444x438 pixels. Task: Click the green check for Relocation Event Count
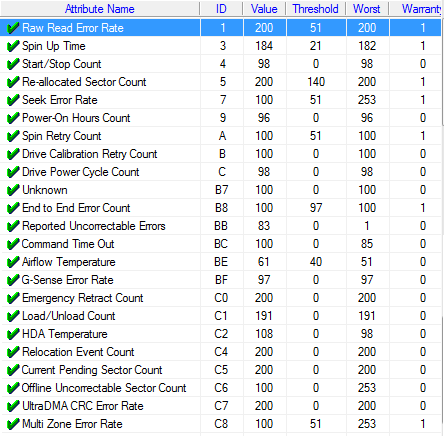(13, 352)
